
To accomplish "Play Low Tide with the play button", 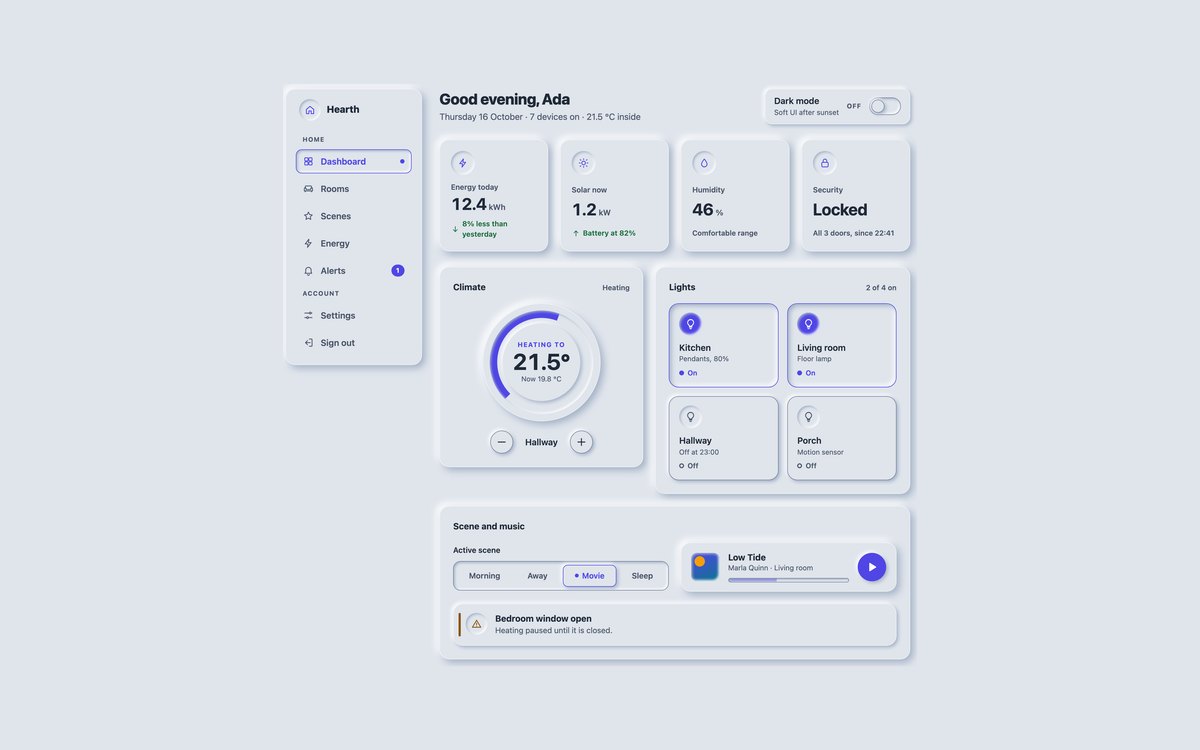I will (872, 567).
